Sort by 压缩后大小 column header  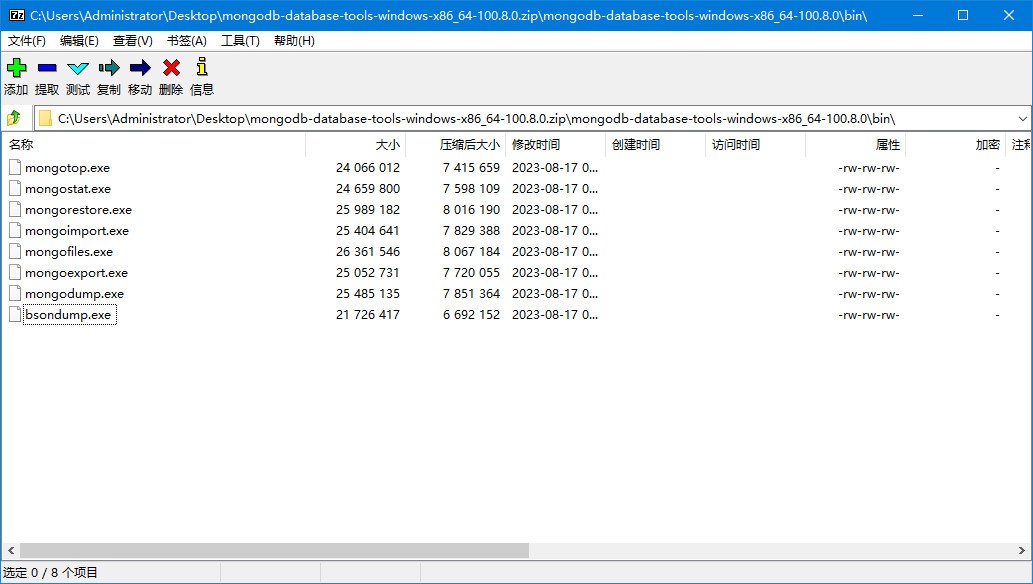point(456,145)
